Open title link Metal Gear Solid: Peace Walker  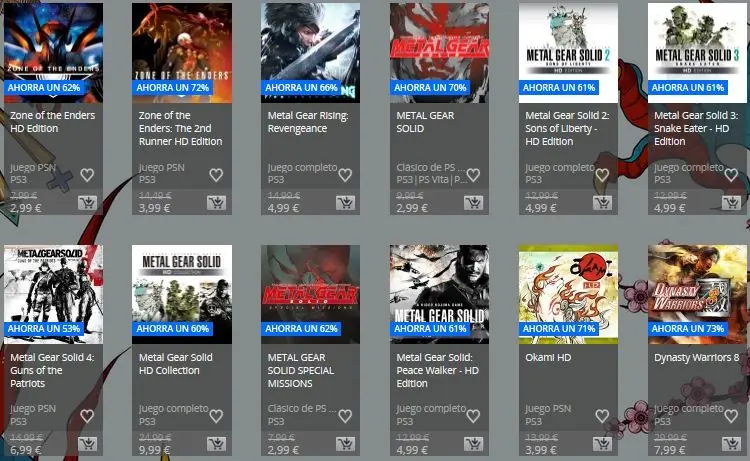[x=438, y=370]
